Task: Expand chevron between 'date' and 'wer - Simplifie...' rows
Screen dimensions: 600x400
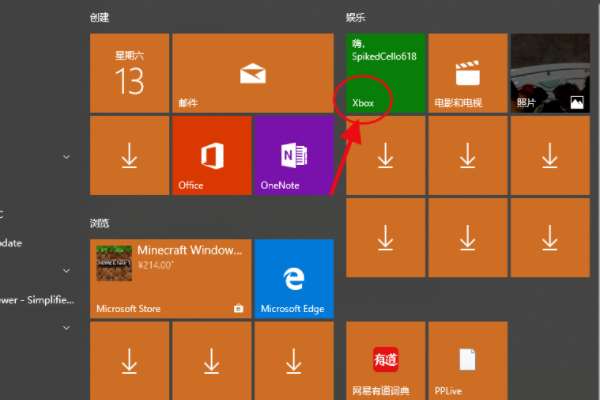Action: pyautogui.click(x=66, y=271)
